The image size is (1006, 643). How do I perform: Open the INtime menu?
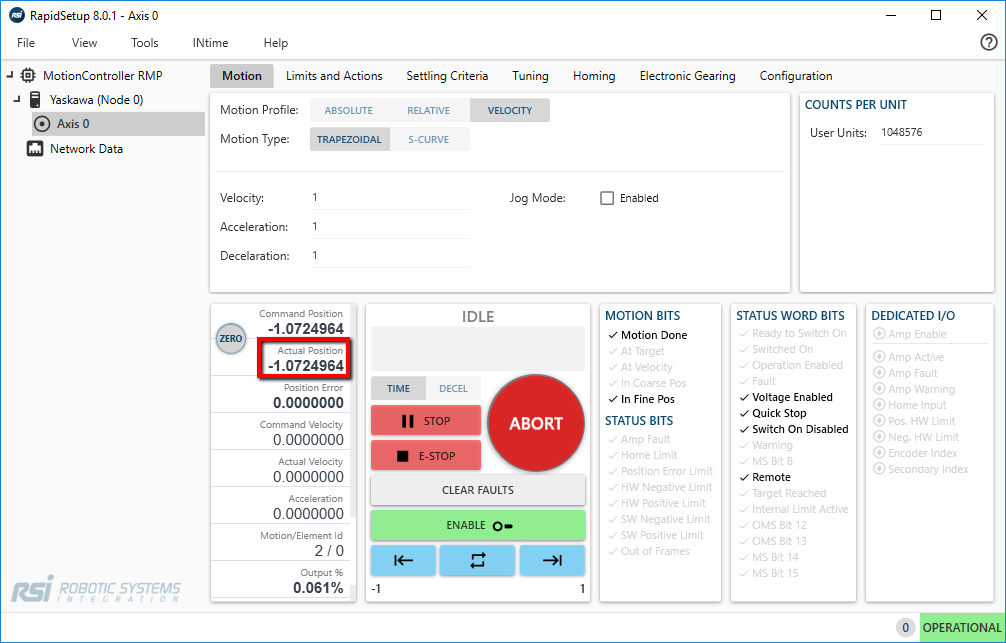pyautogui.click(x=210, y=43)
